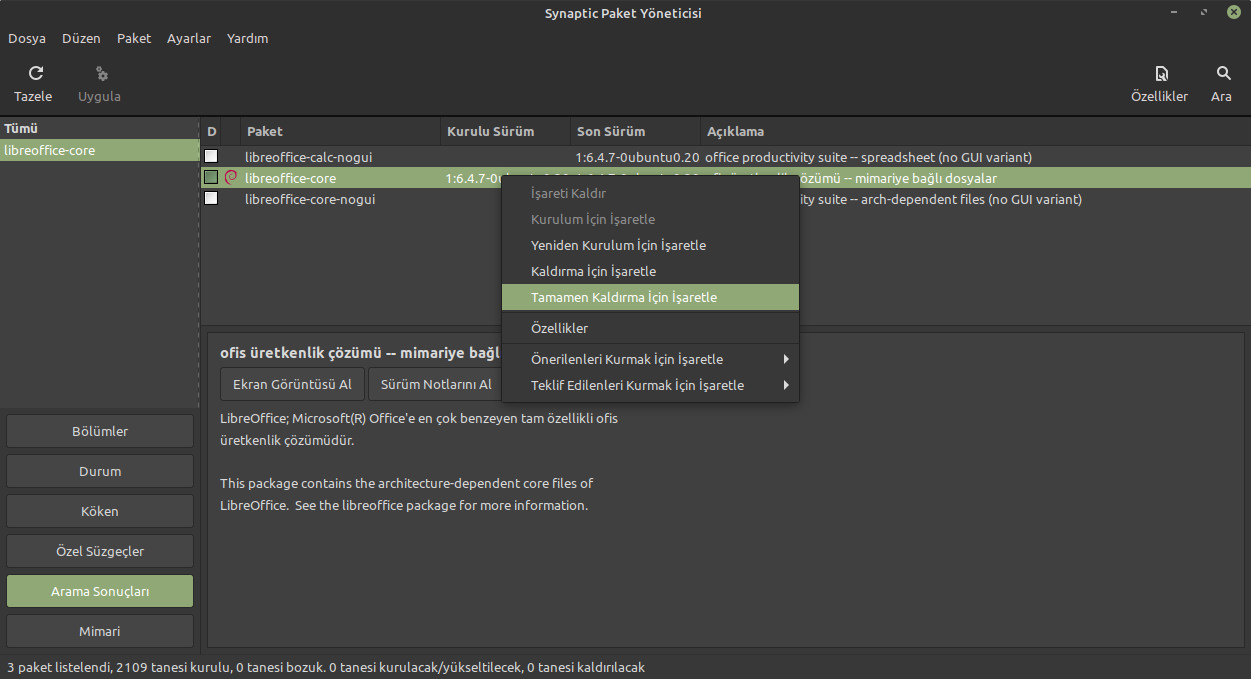Click Kaldırma İçin İşaretle menu entry
Screen dimensions: 1251x679
(593, 271)
